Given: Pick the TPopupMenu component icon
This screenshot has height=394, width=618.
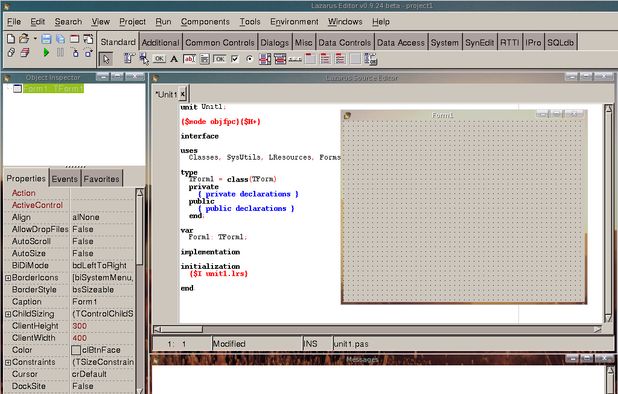Looking at the screenshot, I should 144,59.
